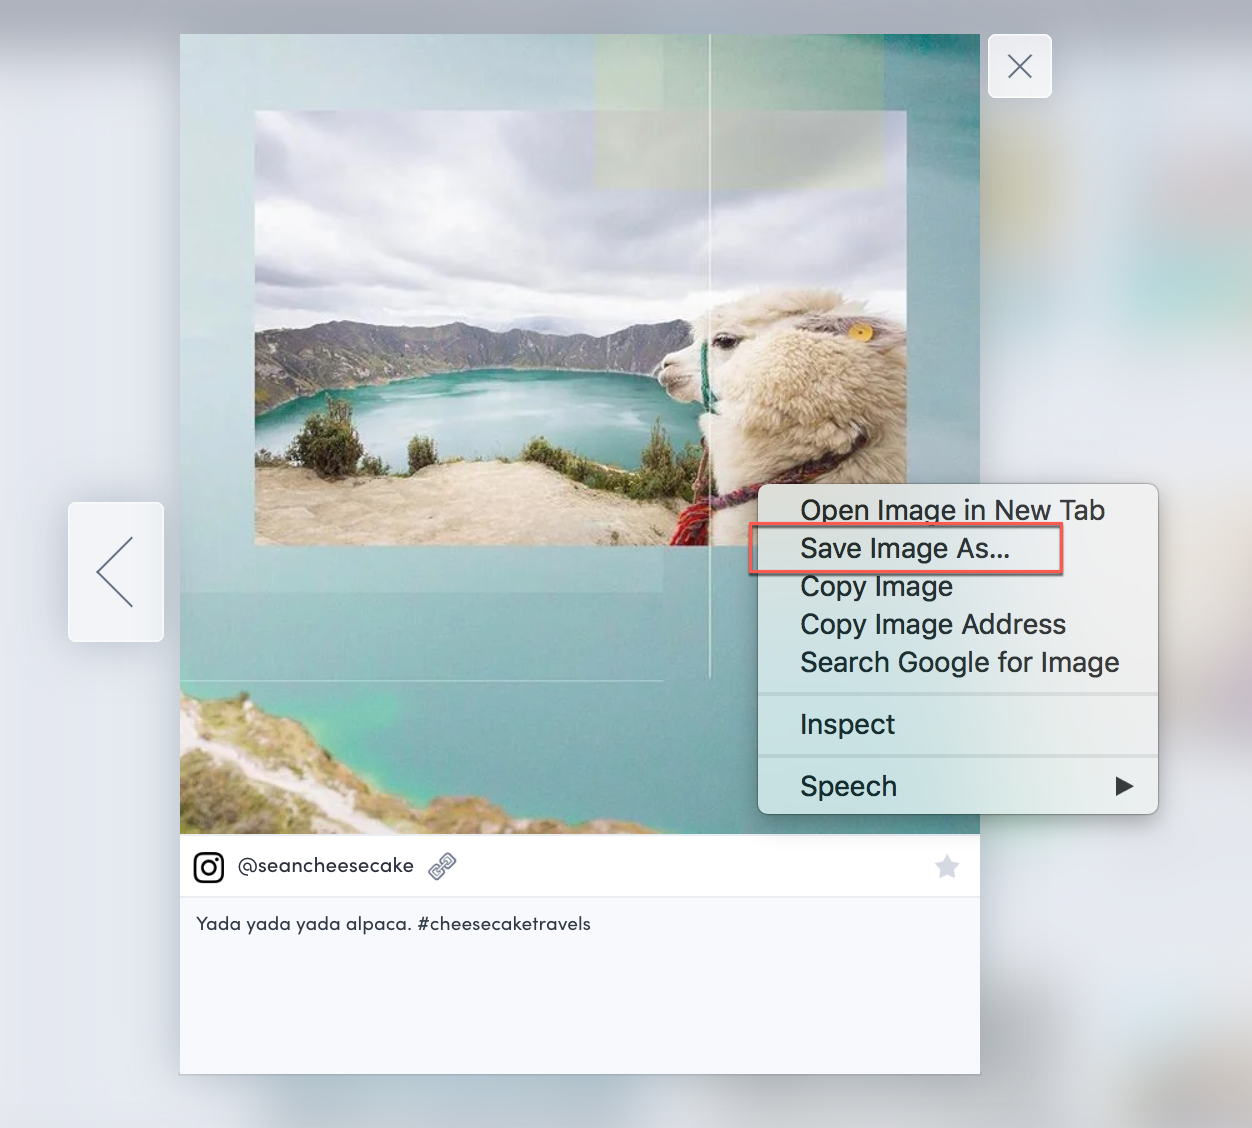Choose Open Image in New Tab
The height and width of the screenshot is (1128, 1252).
coord(951,510)
